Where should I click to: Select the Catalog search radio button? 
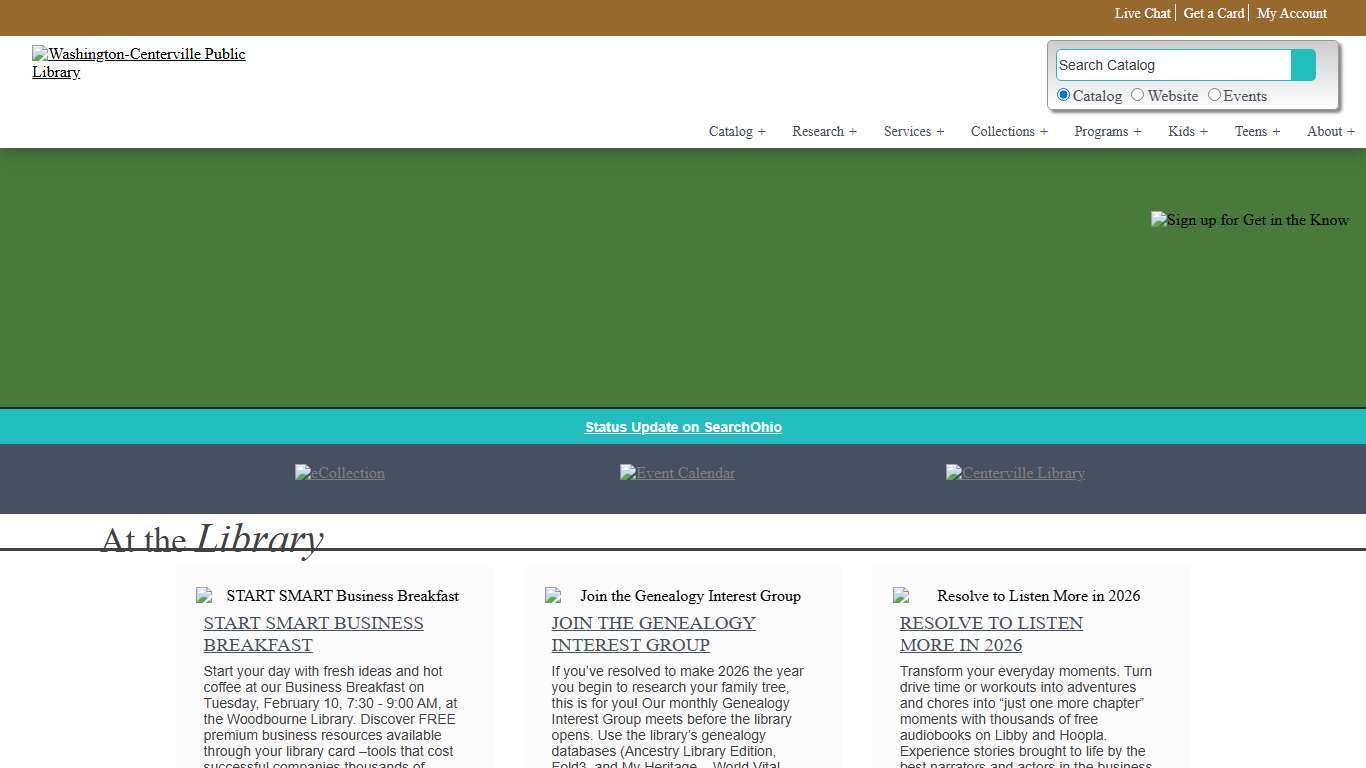[x=1063, y=95]
